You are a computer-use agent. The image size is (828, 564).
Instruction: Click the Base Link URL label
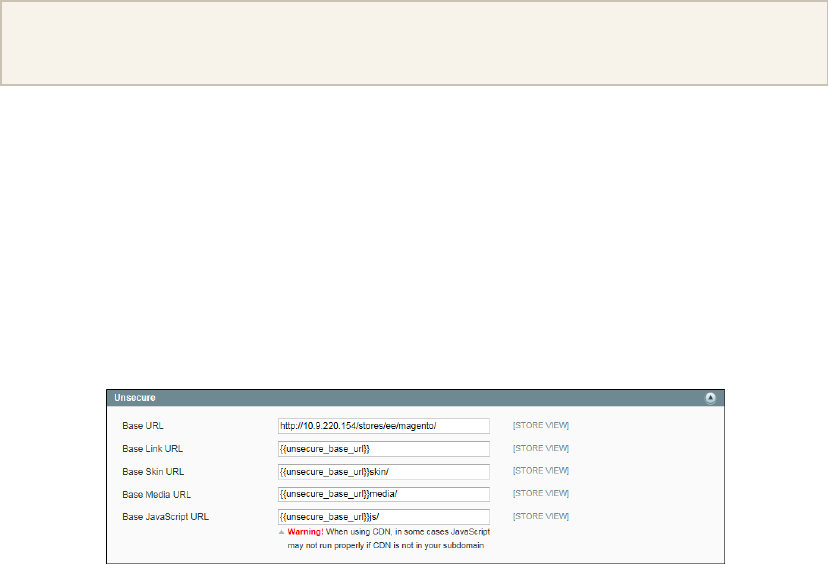click(153, 449)
